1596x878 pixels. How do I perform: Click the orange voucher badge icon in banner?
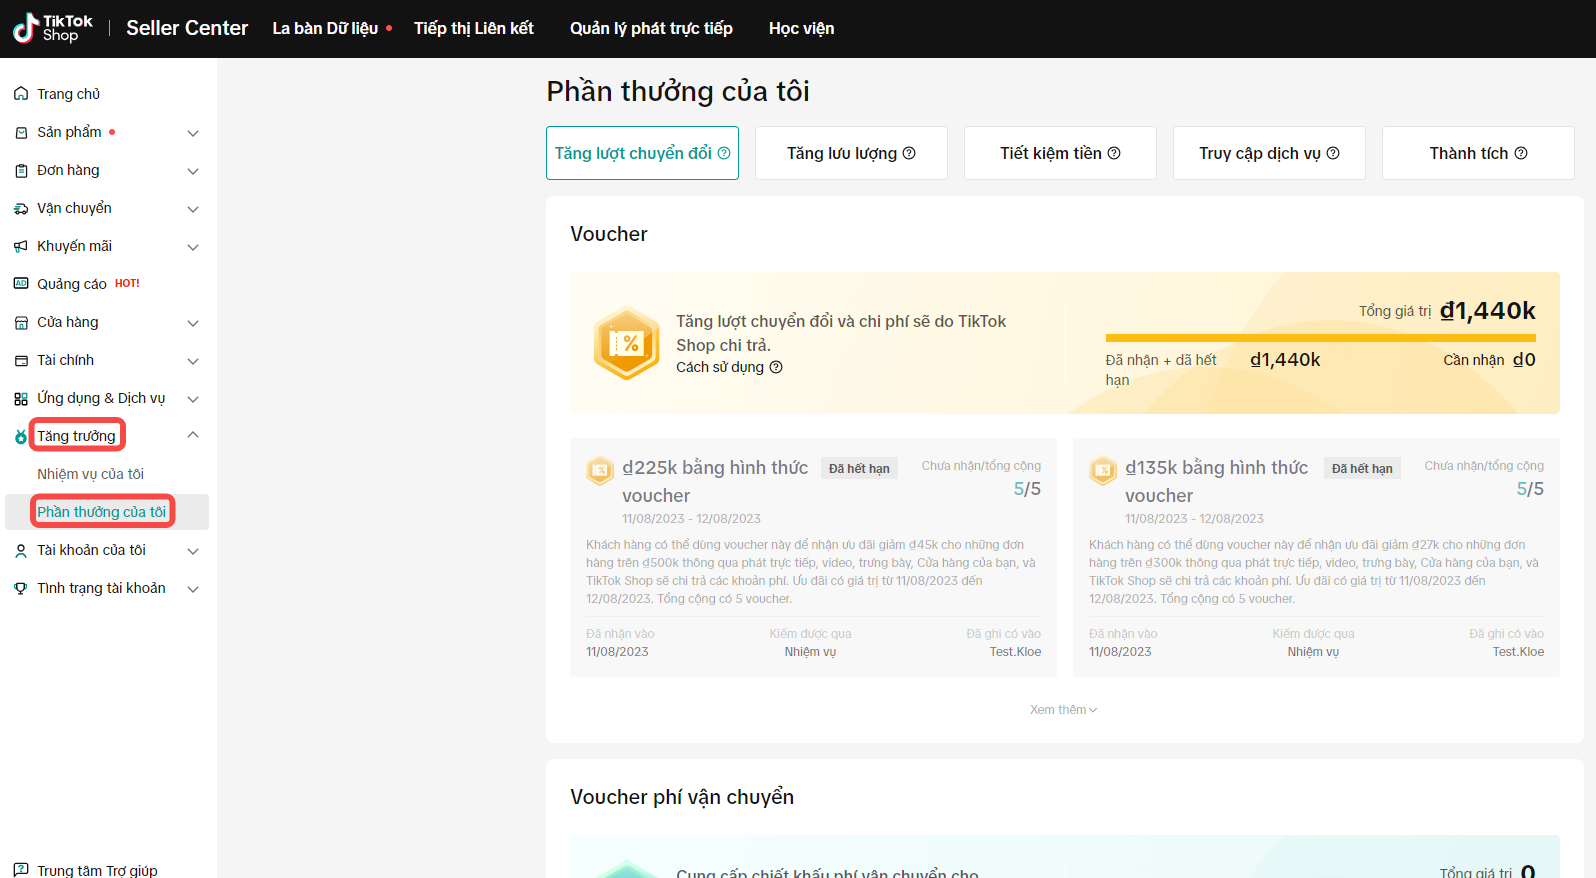click(x=627, y=343)
